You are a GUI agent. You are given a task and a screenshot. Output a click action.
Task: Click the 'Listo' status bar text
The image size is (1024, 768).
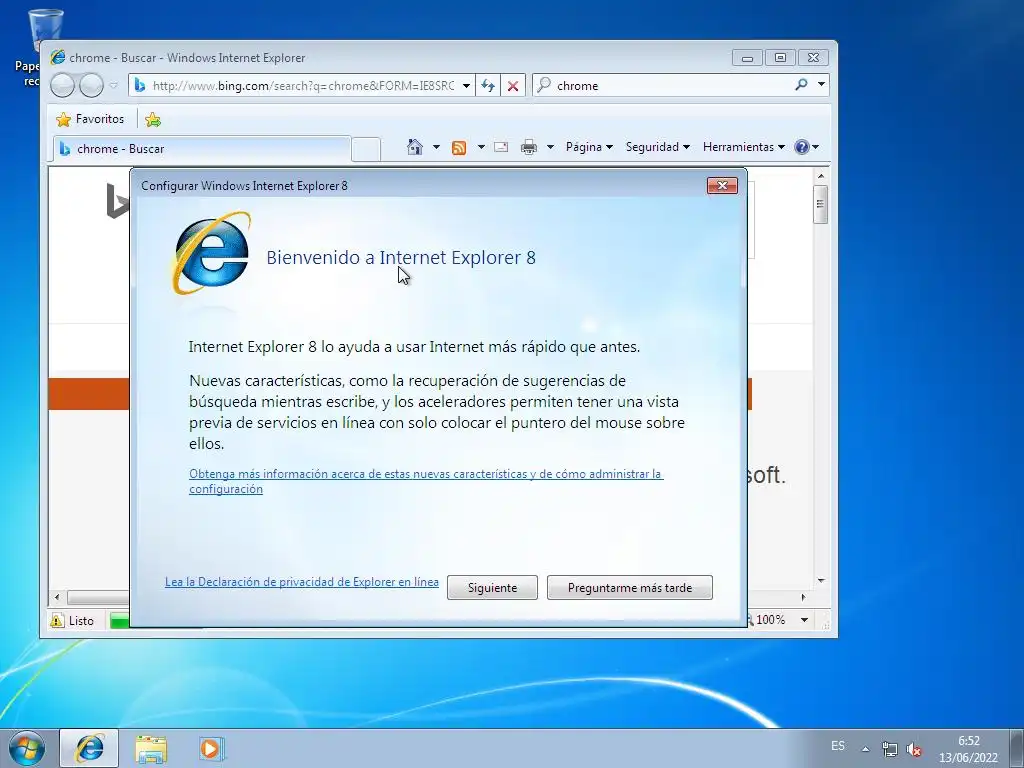[x=82, y=621]
